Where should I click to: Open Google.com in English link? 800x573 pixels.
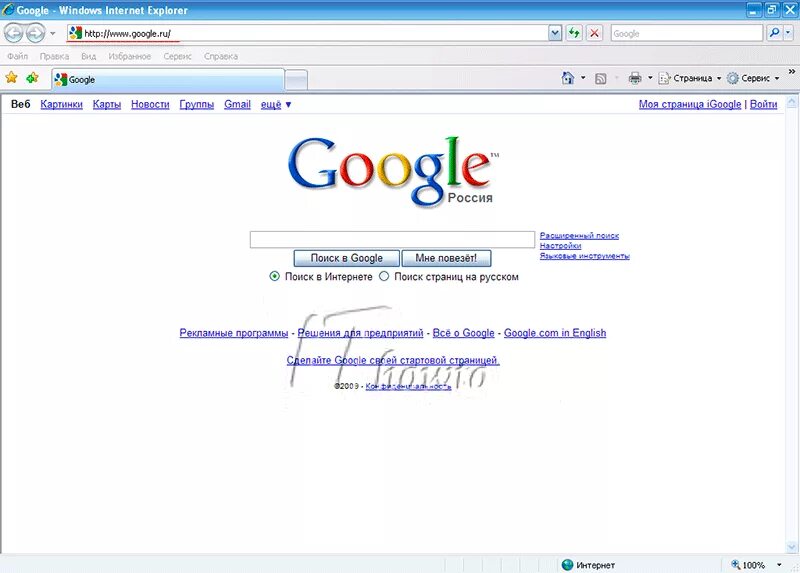click(x=555, y=333)
